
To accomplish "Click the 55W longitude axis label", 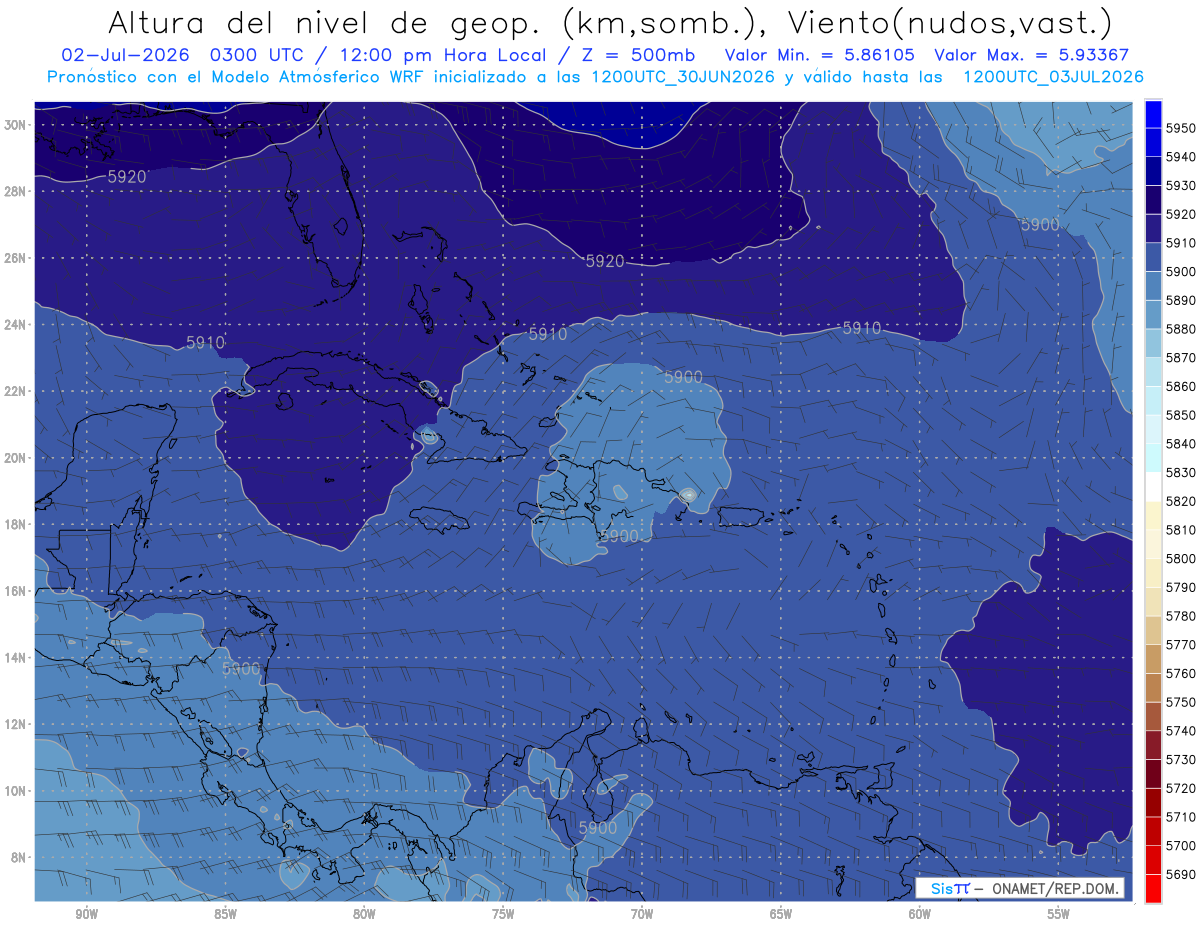I will click(x=1059, y=914).
